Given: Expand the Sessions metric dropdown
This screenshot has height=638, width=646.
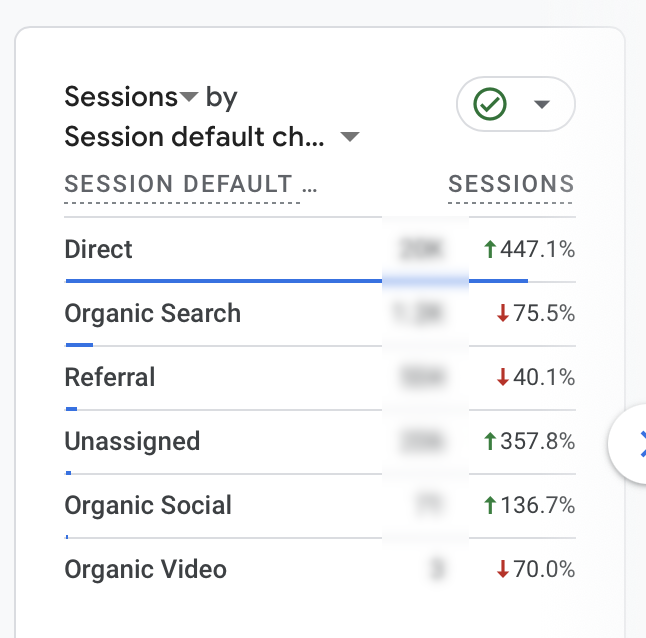Looking at the screenshot, I should click(189, 98).
